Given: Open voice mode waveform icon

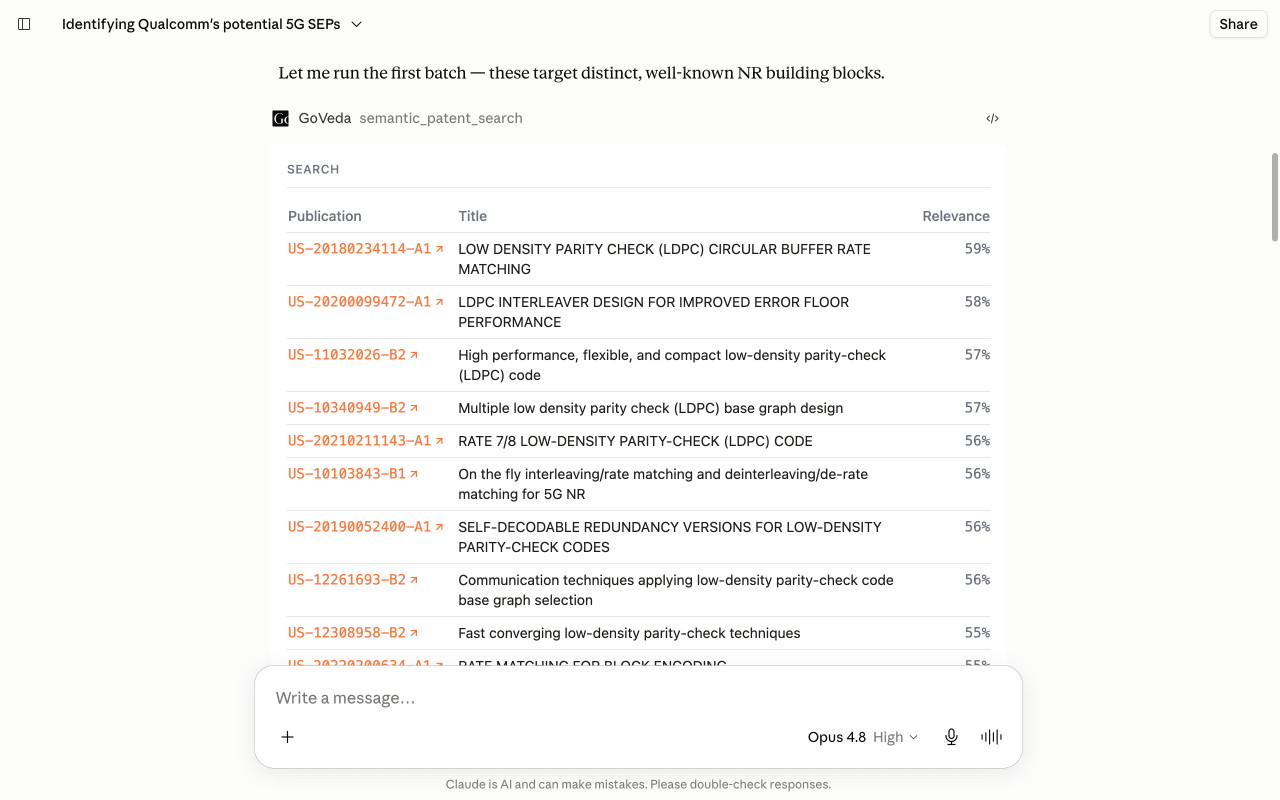Looking at the screenshot, I should (x=991, y=737).
